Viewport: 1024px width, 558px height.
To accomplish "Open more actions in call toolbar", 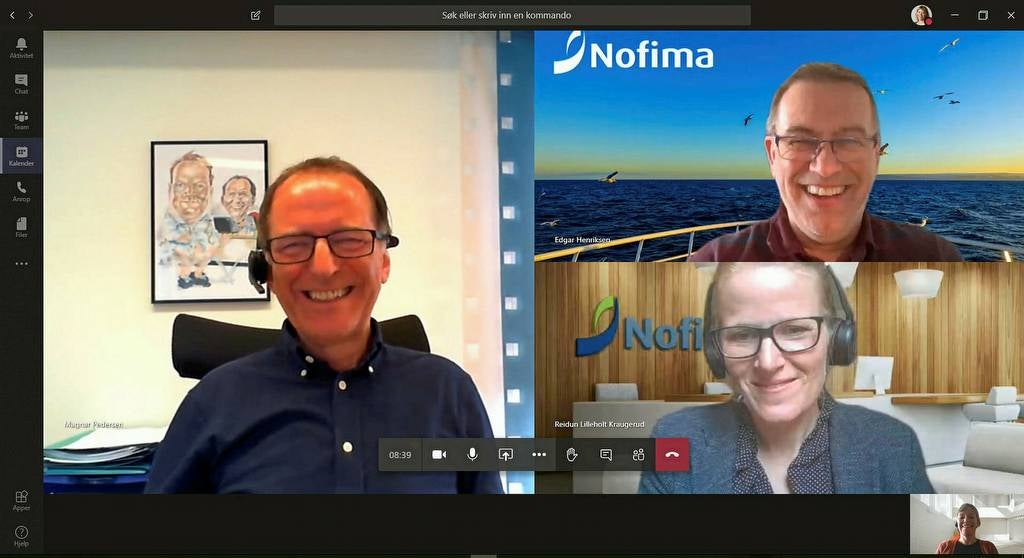I will pyautogui.click(x=539, y=454).
